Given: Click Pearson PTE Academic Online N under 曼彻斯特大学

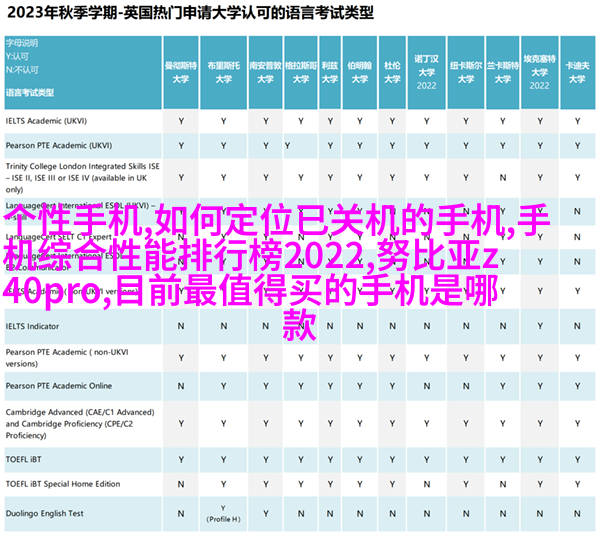Looking at the screenshot, I should (181, 386).
